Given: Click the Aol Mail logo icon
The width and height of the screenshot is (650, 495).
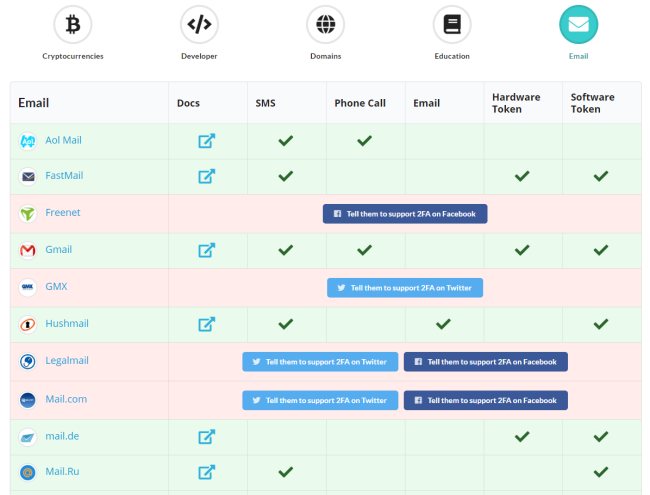Looking at the screenshot, I should click(28, 141).
